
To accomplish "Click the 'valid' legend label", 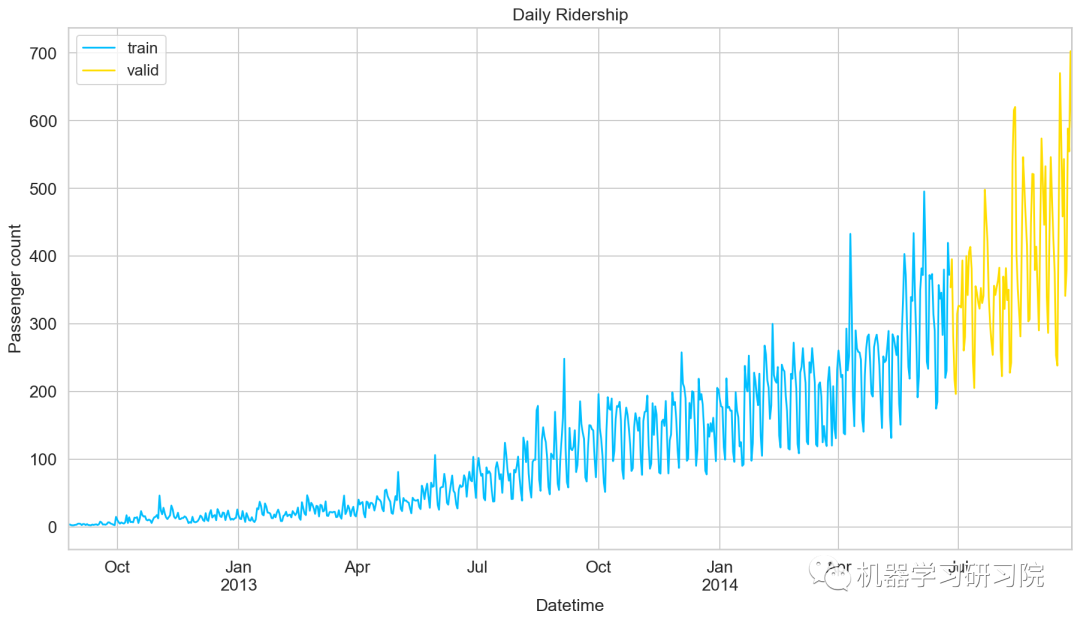I will [x=143, y=70].
